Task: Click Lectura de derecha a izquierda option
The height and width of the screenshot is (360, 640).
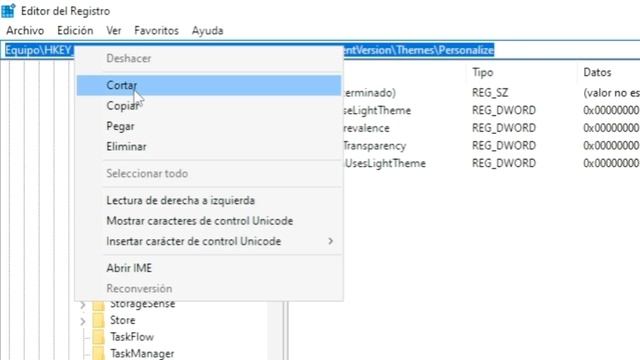Action: [x=209, y=200]
